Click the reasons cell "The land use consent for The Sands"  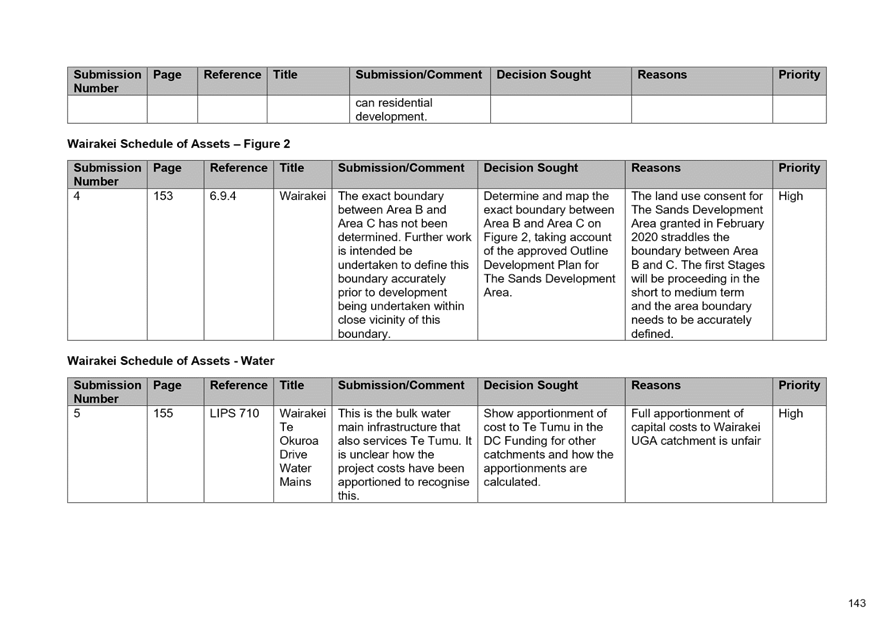pos(699,265)
